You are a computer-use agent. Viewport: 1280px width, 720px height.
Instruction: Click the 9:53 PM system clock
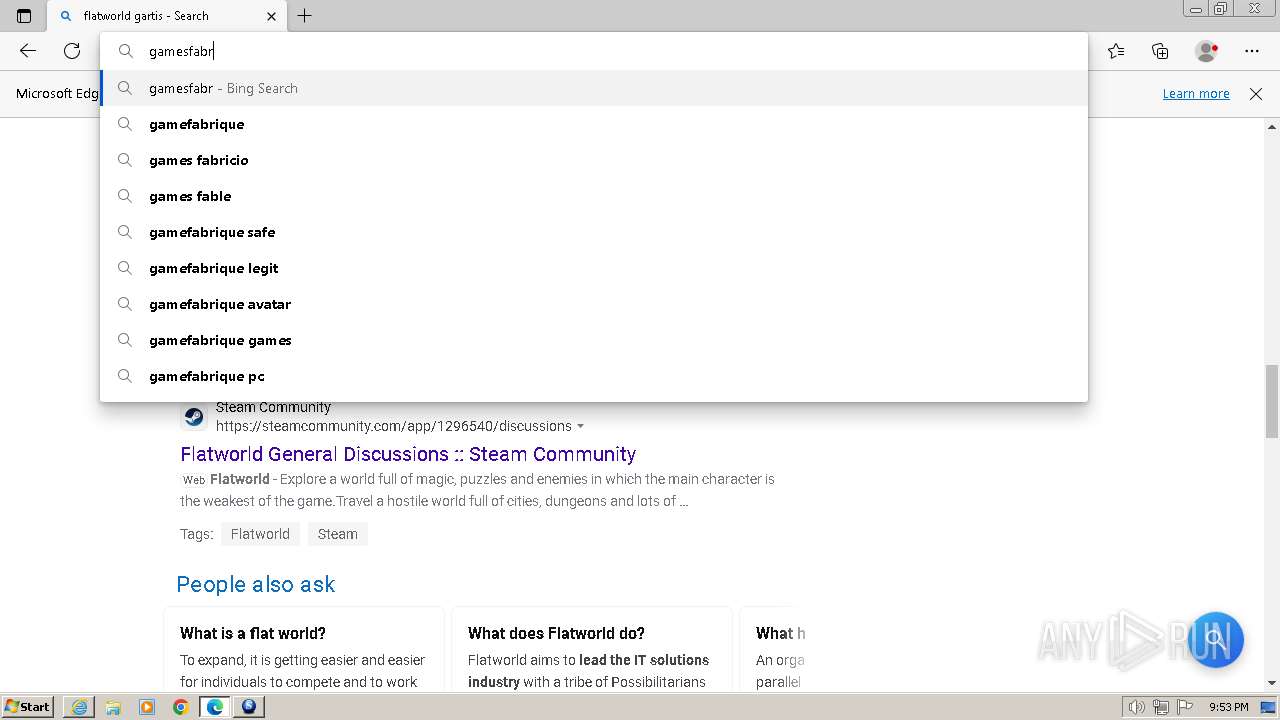(1228, 707)
